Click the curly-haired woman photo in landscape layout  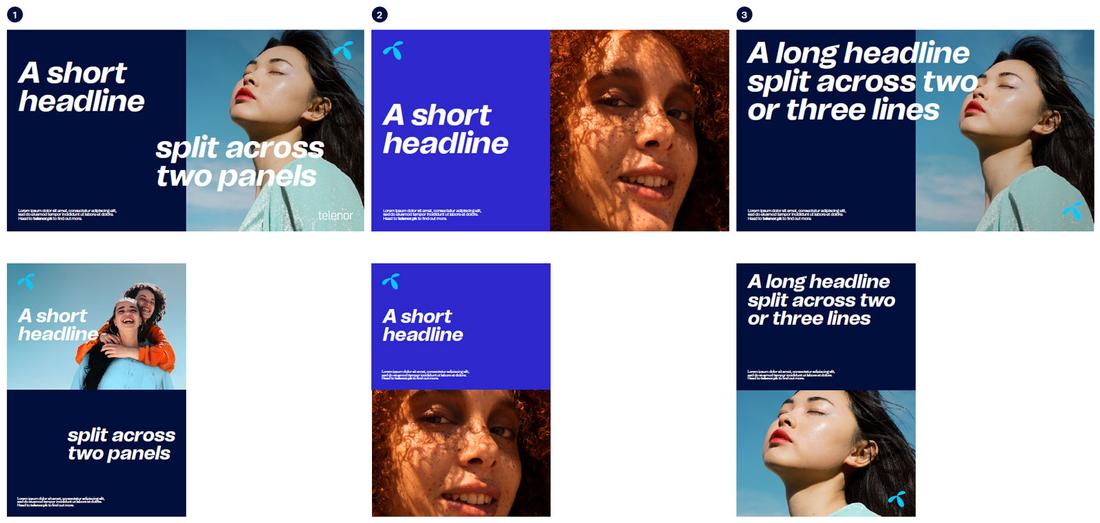point(640,130)
